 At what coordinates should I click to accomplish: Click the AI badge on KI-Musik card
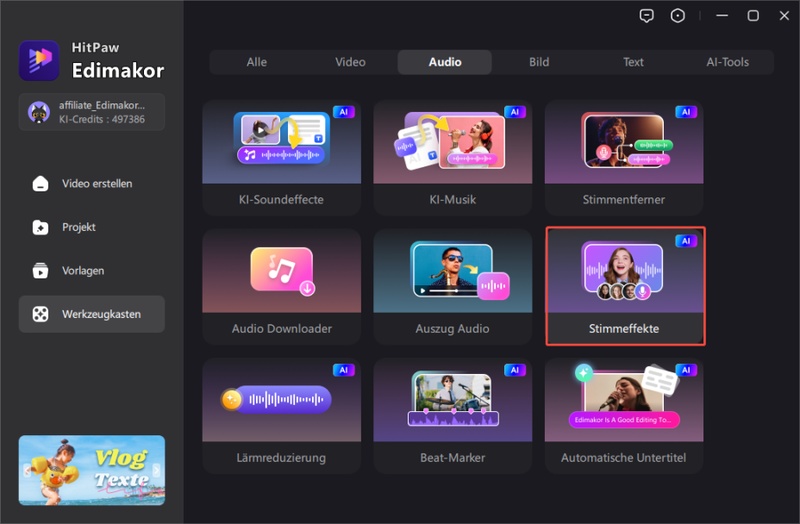pyautogui.click(x=515, y=112)
